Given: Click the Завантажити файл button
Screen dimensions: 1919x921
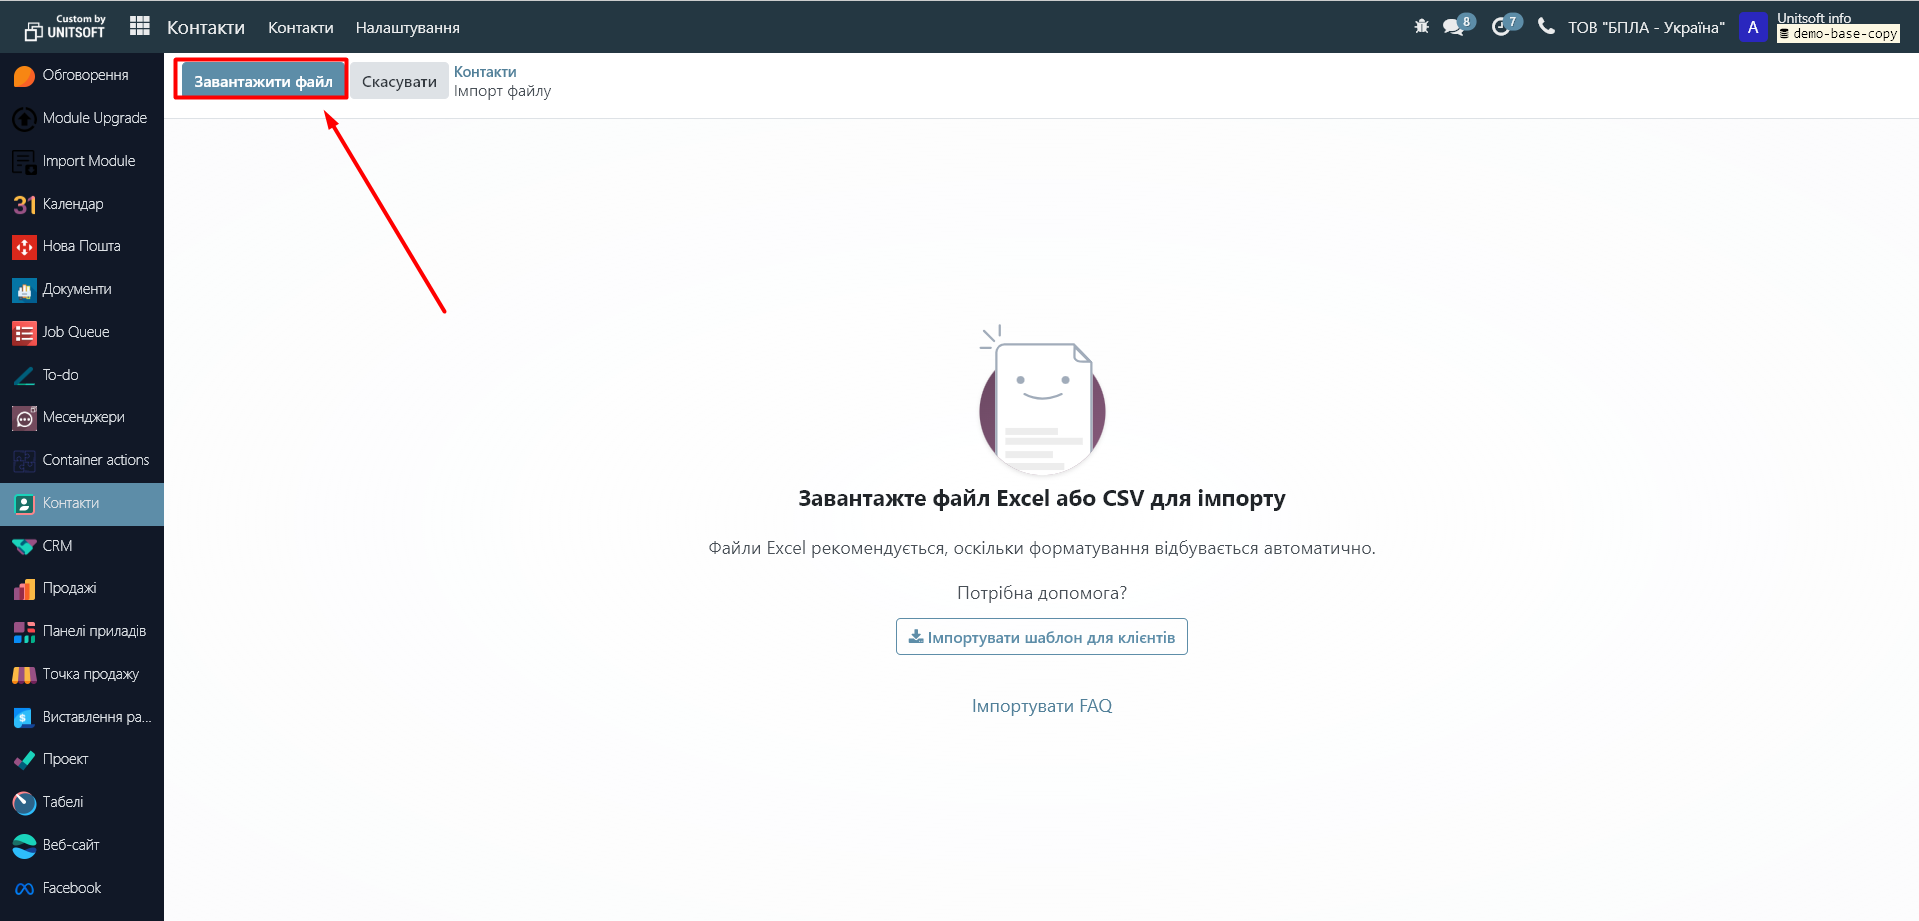Looking at the screenshot, I should tap(263, 81).
